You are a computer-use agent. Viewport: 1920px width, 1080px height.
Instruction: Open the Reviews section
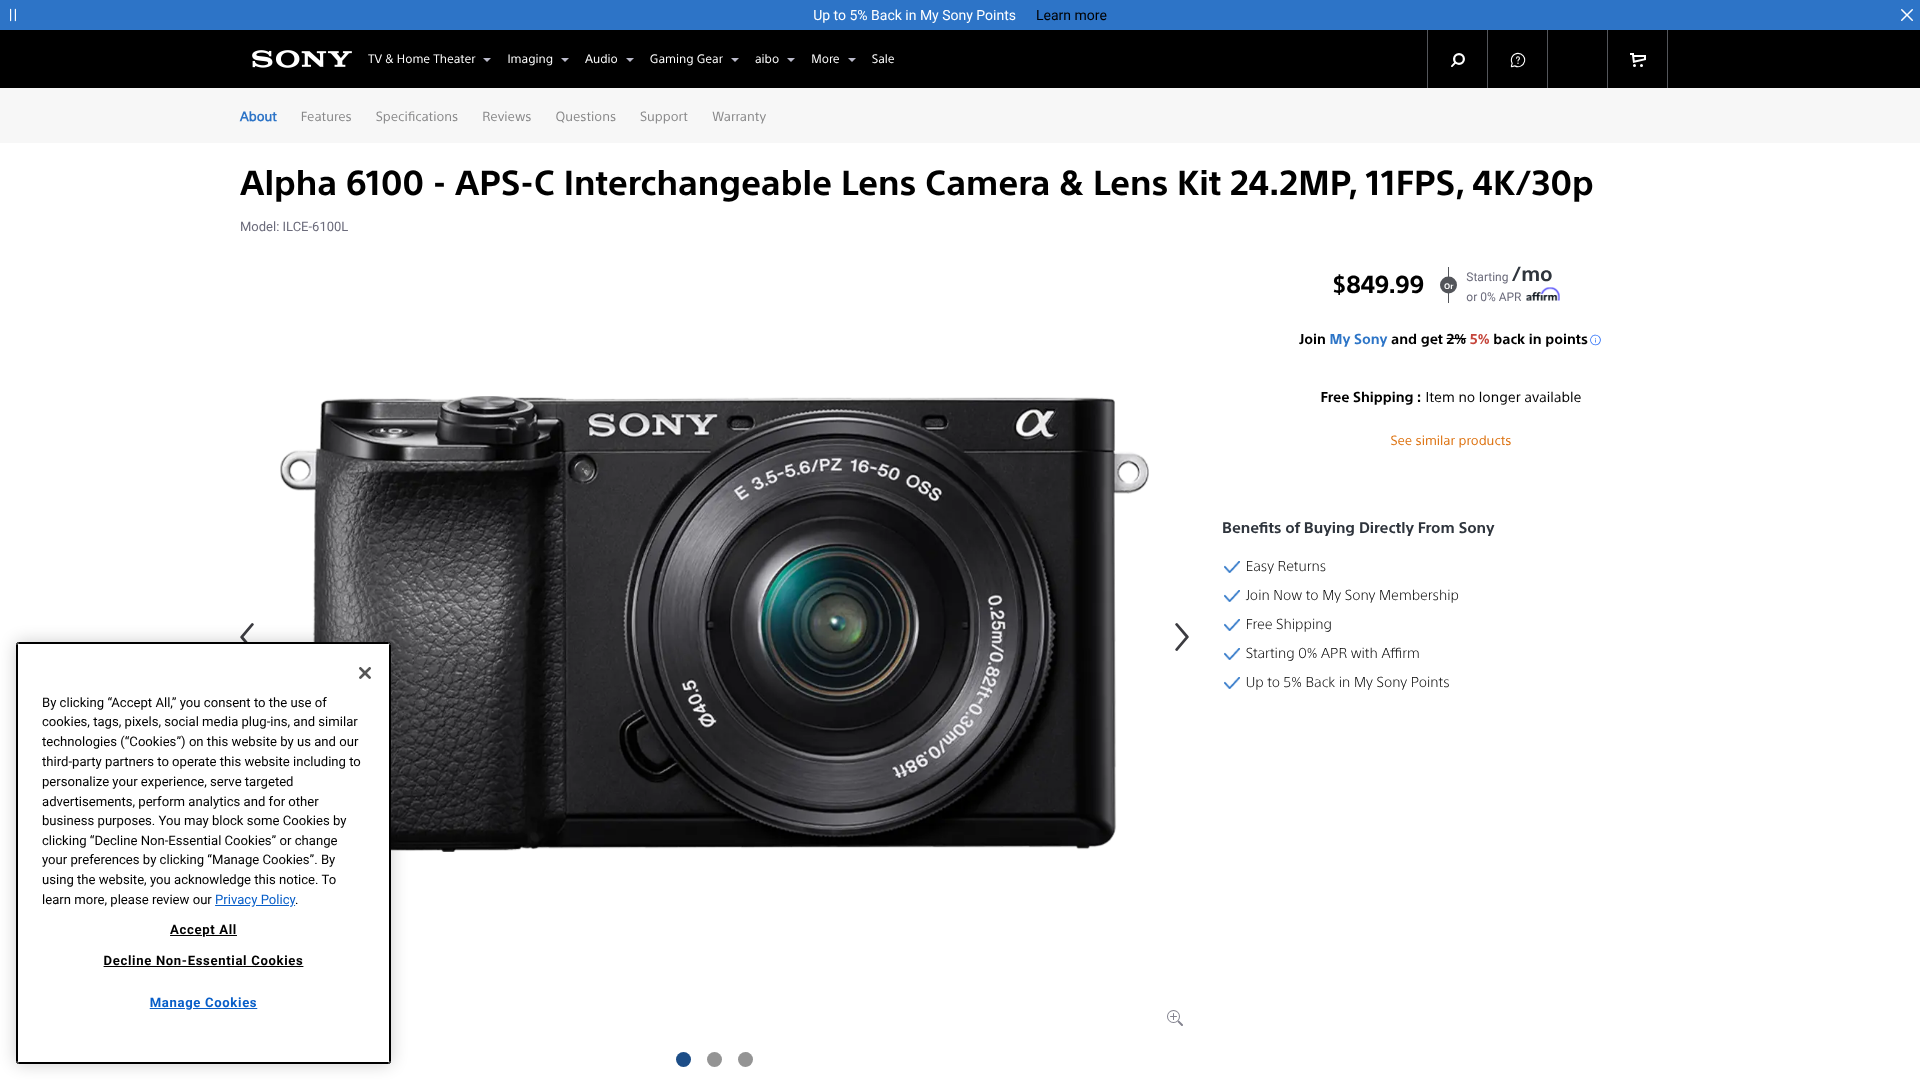(506, 116)
